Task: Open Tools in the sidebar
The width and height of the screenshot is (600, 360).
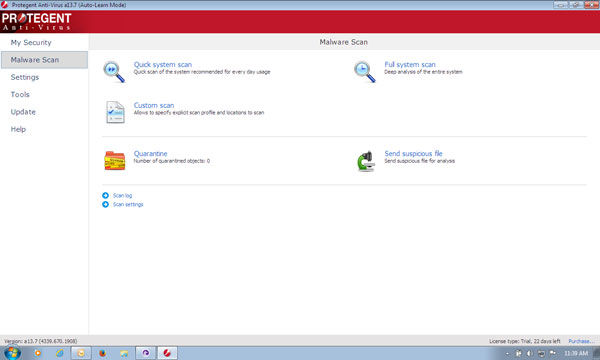Action: [20, 94]
